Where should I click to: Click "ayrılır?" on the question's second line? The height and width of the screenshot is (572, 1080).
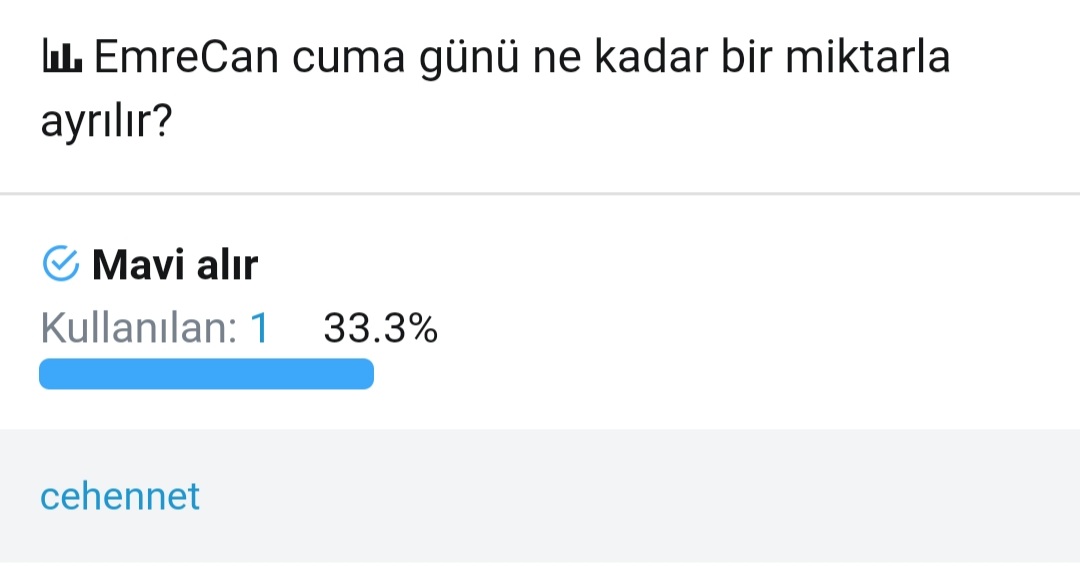point(107,123)
